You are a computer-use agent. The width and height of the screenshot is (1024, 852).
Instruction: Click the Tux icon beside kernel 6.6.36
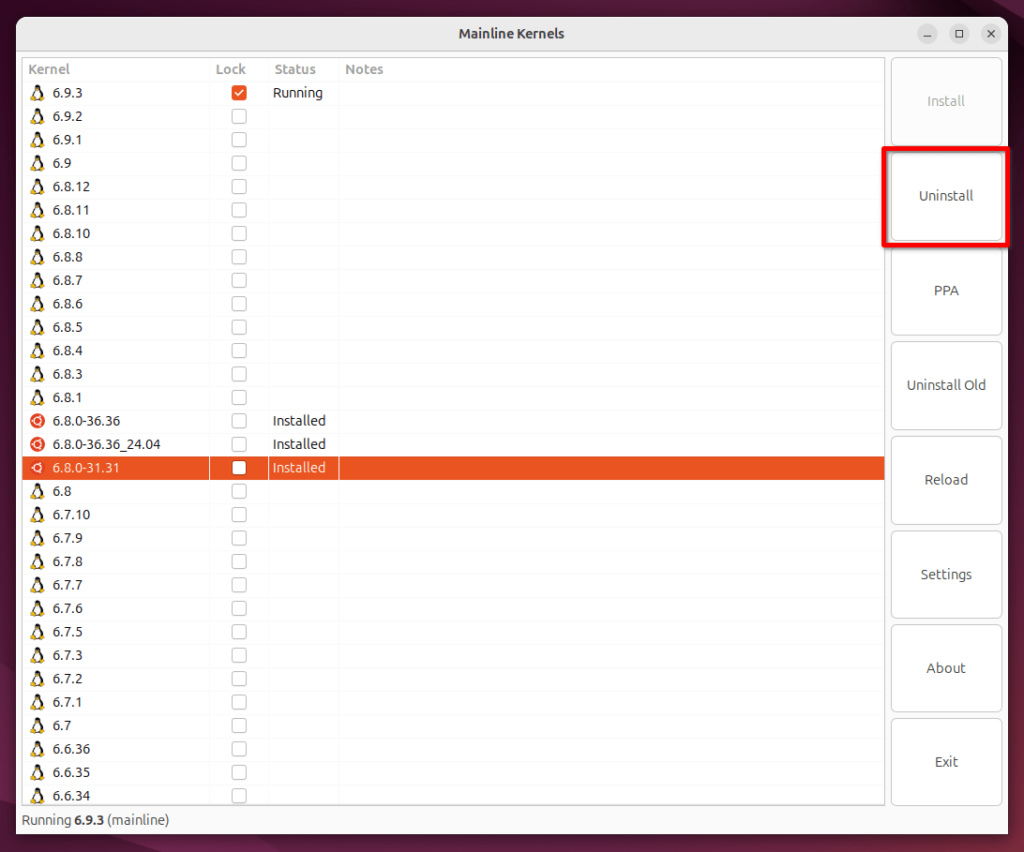click(x=37, y=749)
